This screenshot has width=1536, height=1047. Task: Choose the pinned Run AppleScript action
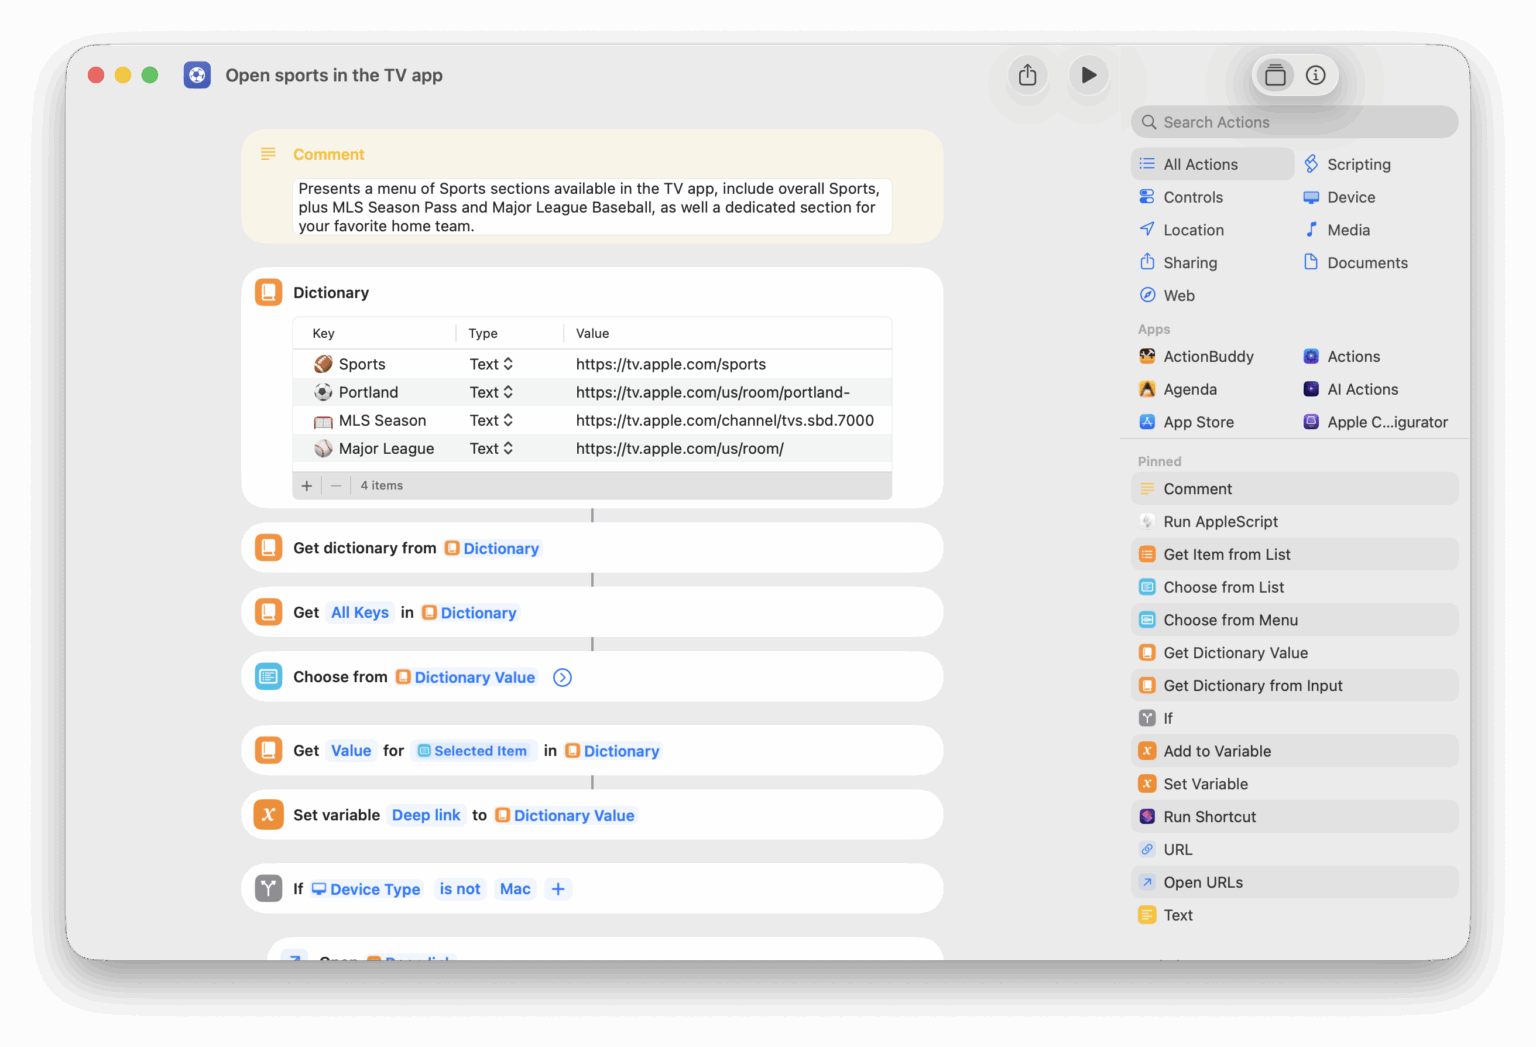click(1220, 522)
